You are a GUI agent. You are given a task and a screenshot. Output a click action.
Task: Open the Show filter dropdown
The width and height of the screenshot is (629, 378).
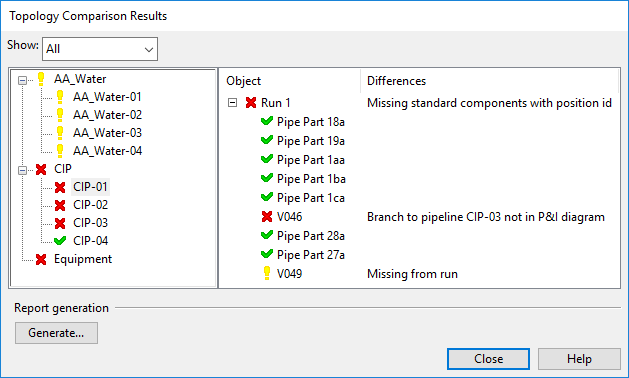coord(100,49)
